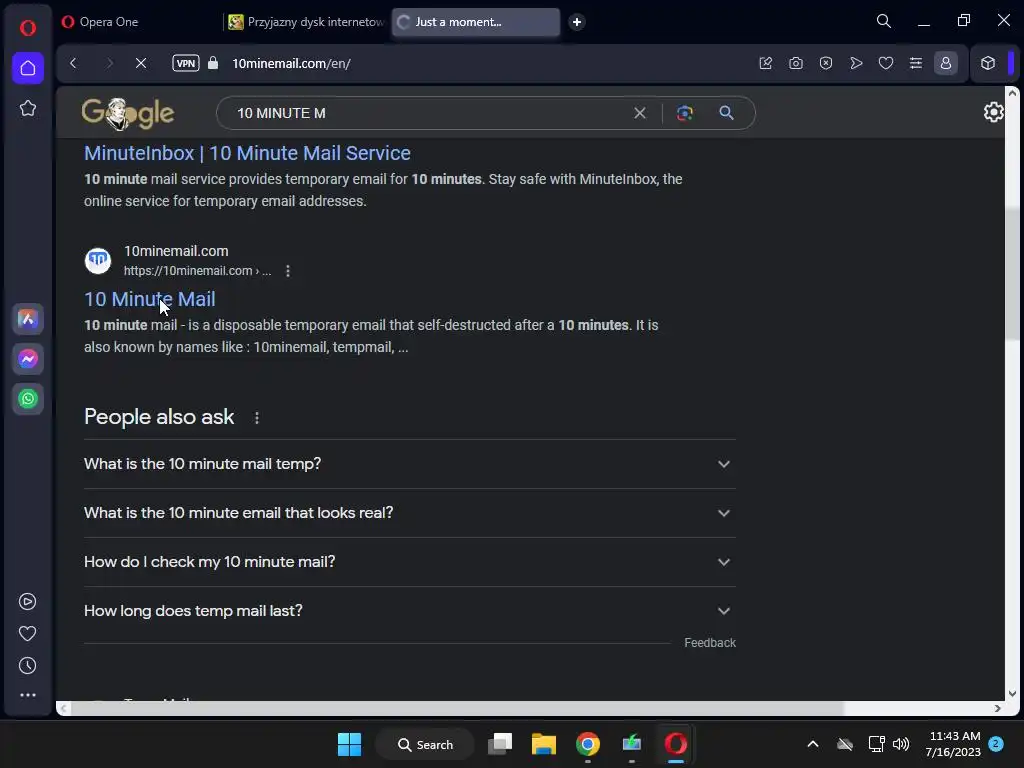This screenshot has height=768, width=1024.
Task: Open Google Chrome from the taskbar
Action: point(588,744)
